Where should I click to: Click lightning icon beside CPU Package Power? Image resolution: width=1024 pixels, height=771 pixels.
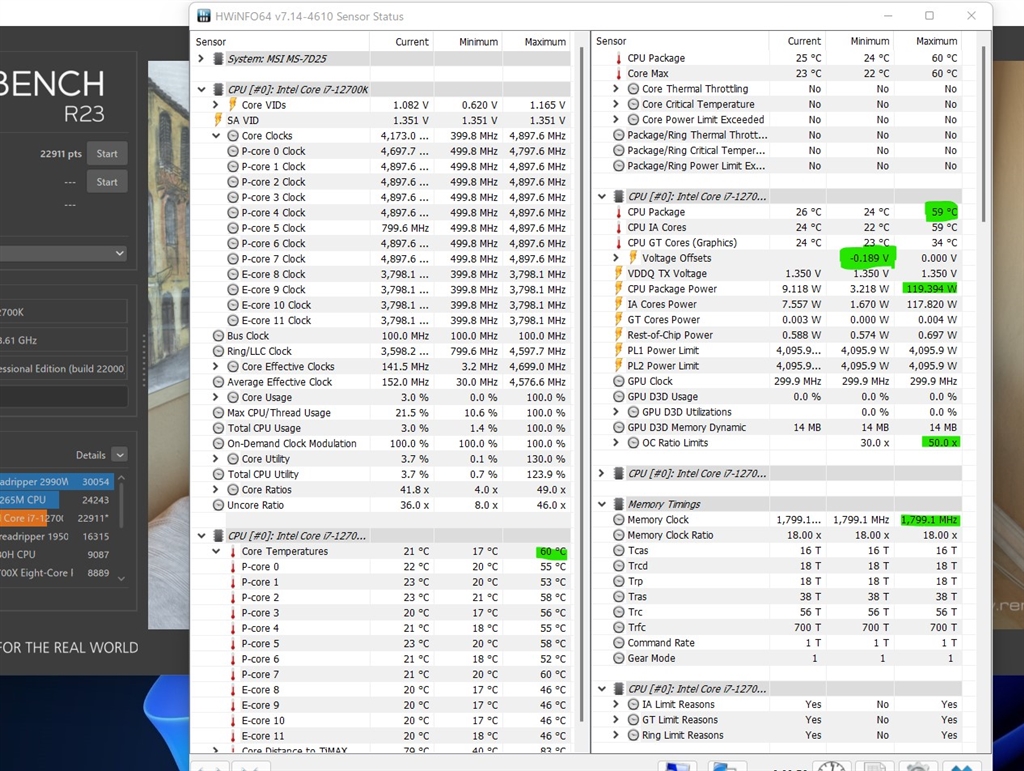[x=618, y=289]
